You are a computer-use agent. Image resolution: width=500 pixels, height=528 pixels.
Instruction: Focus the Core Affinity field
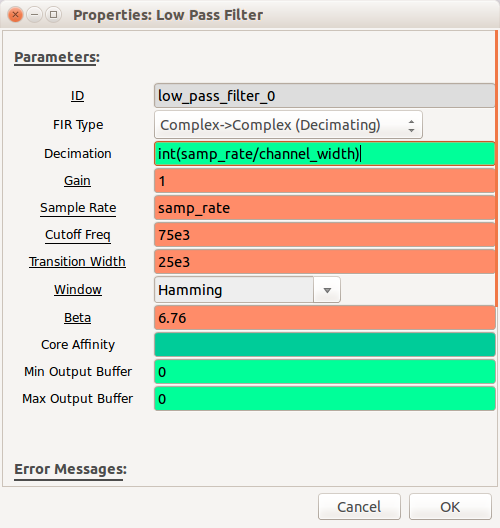325,345
